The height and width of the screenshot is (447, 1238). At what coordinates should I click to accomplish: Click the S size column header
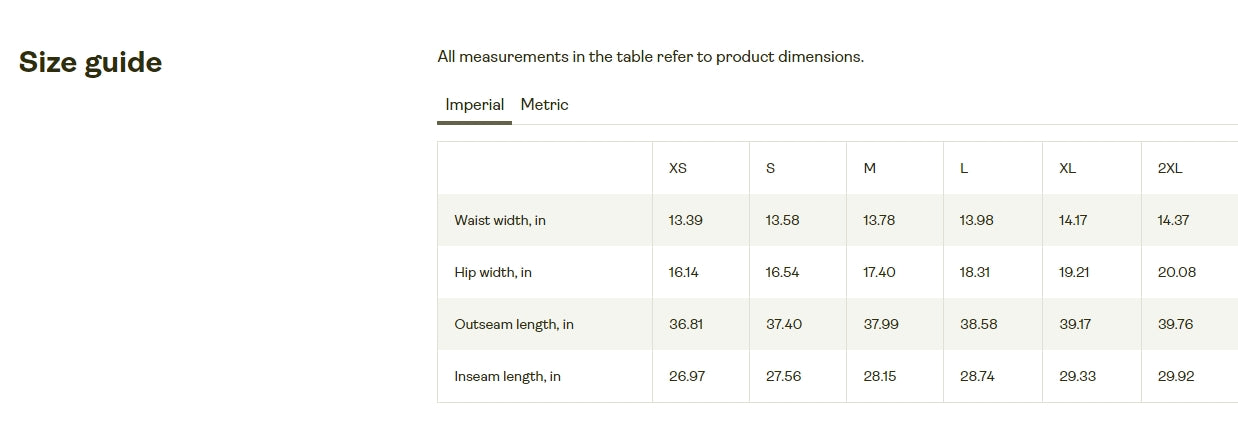(x=770, y=168)
